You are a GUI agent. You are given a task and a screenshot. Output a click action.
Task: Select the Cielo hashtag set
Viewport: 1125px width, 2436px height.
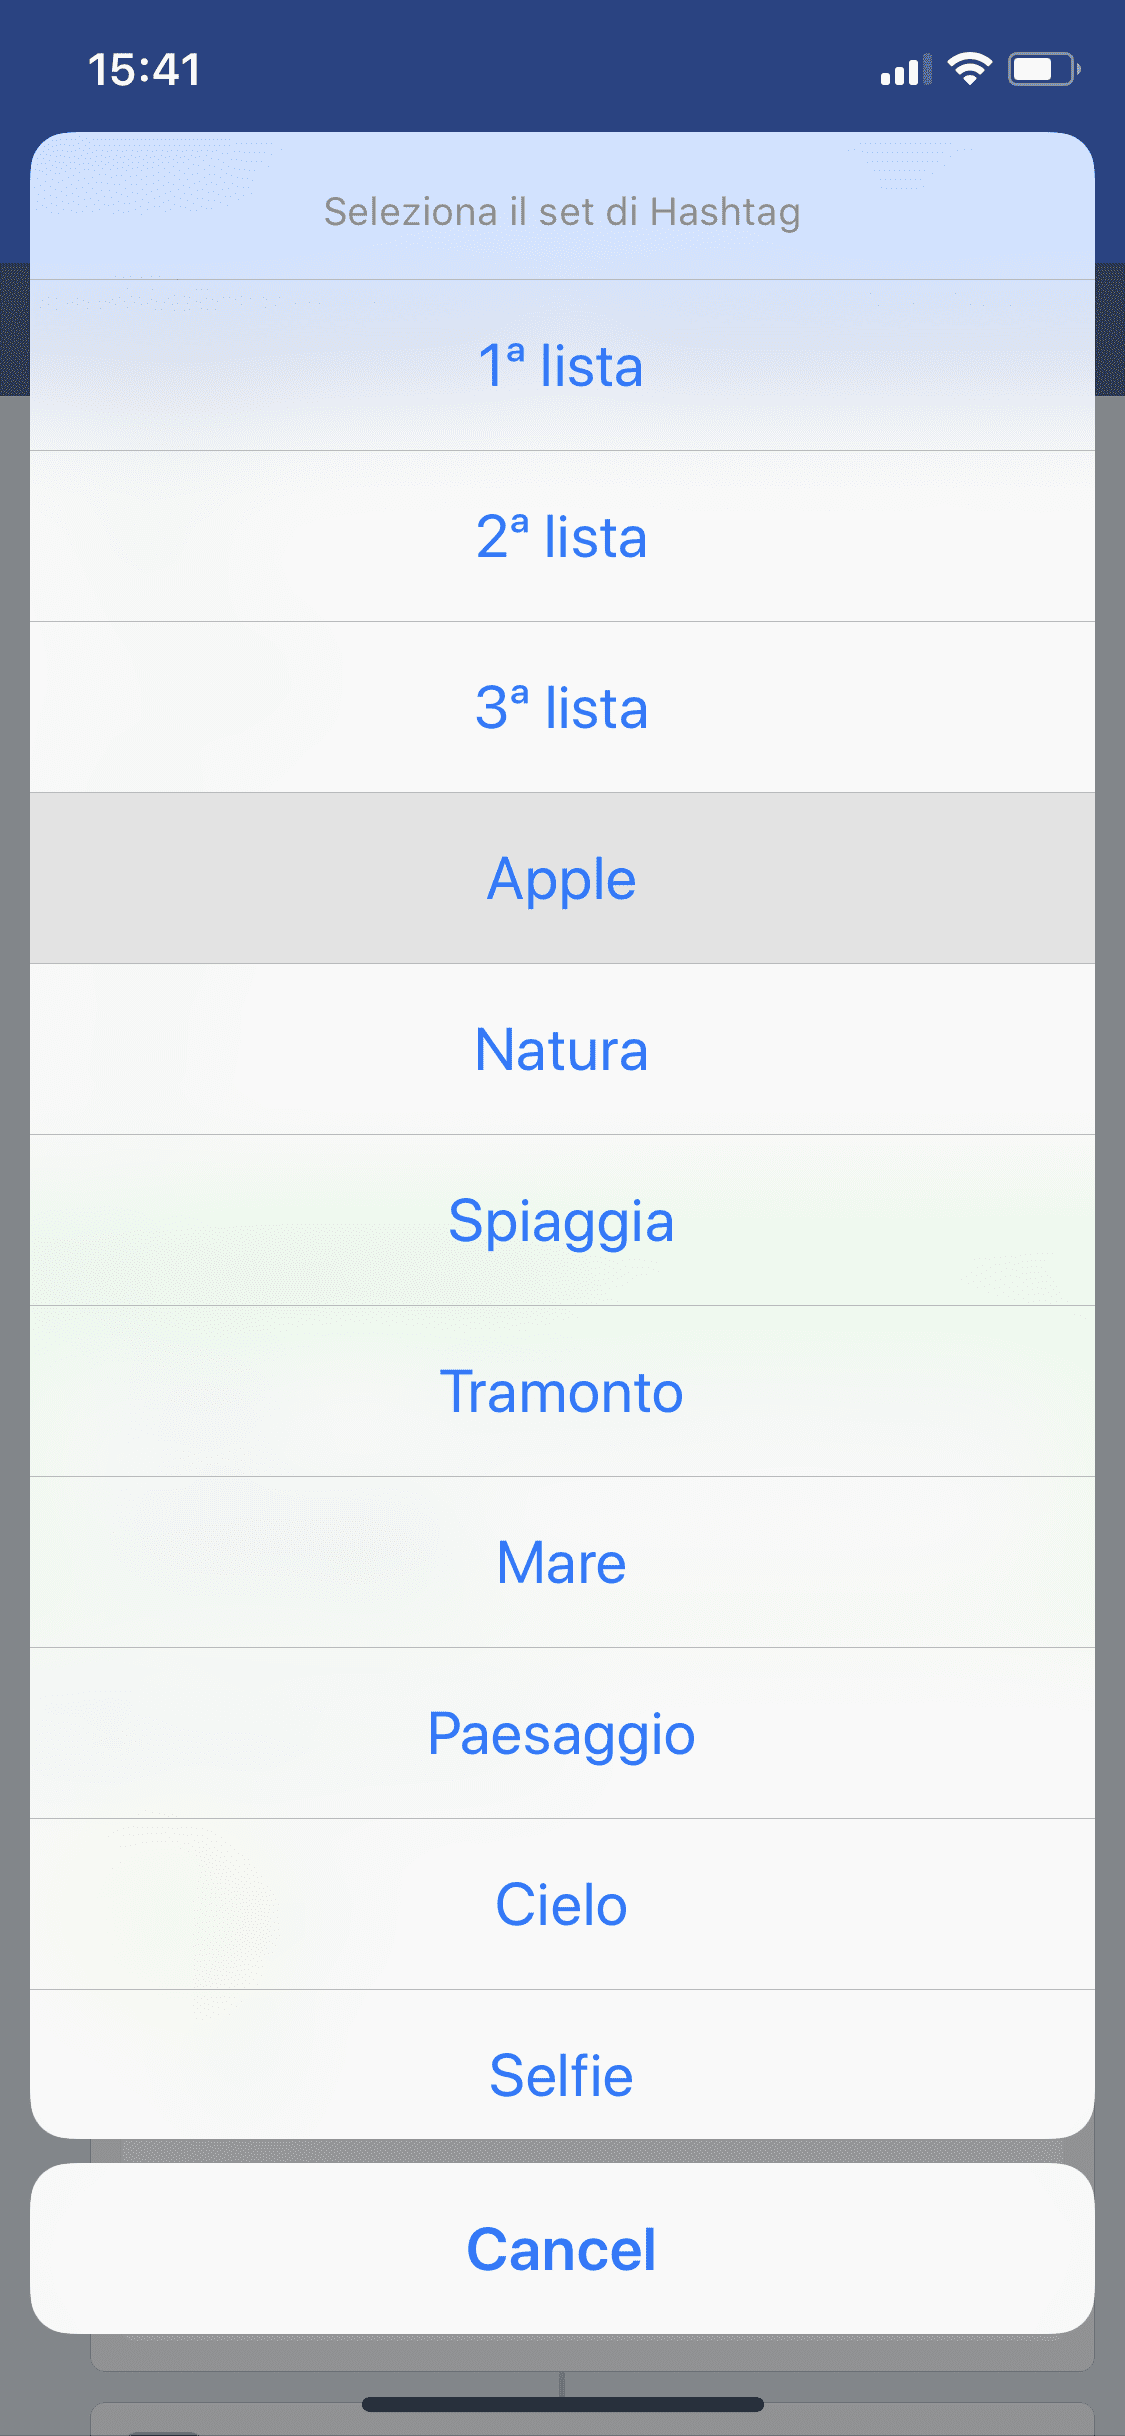point(561,1905)
